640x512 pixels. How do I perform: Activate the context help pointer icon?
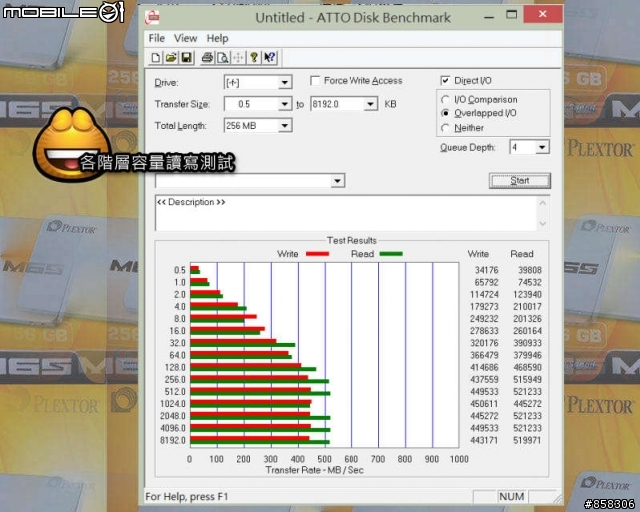click(269, 58)
